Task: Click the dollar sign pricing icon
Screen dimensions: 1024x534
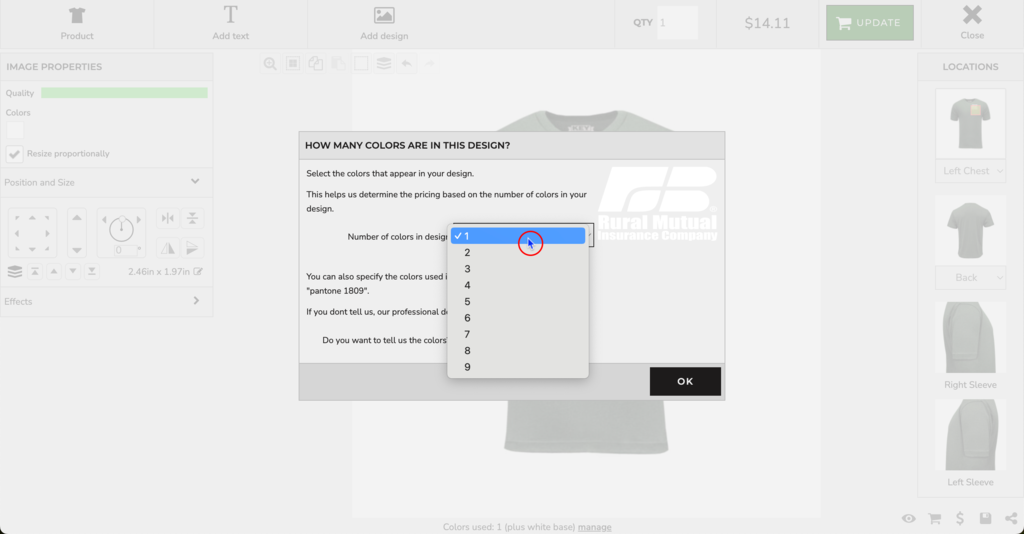Action: (960, 518)
